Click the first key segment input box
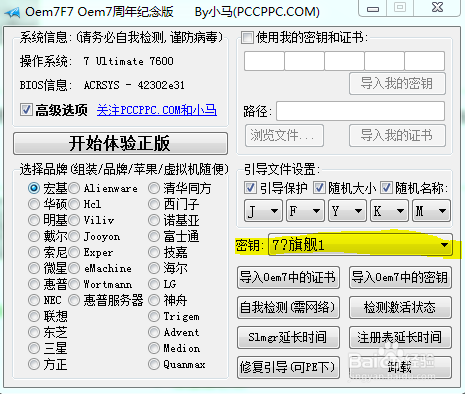This screenshot has width=465, height=394. click(x=264, y=61)
